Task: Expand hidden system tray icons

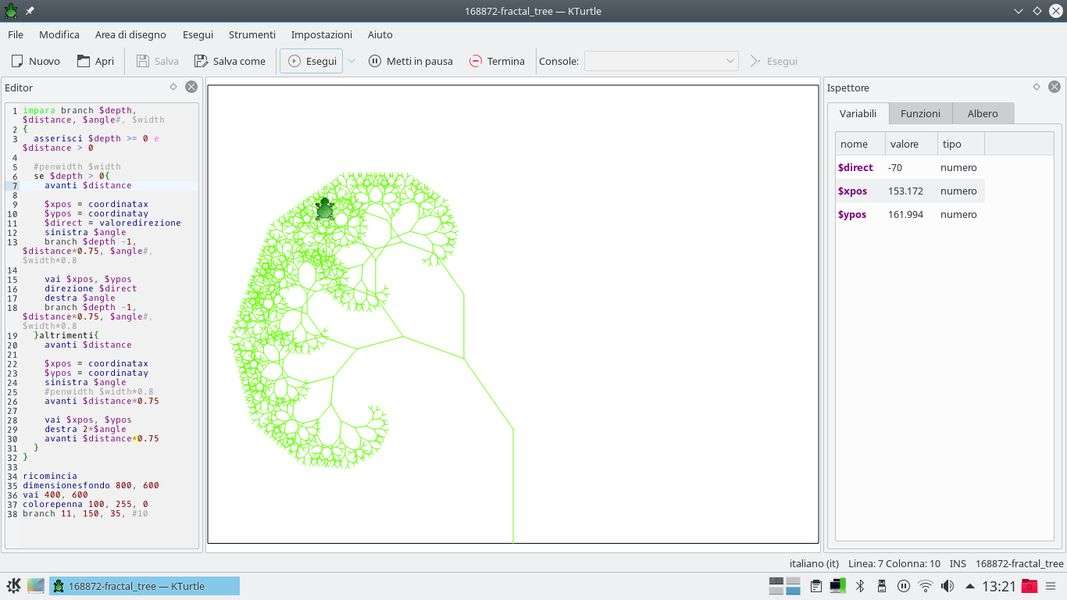Action: 970,586
